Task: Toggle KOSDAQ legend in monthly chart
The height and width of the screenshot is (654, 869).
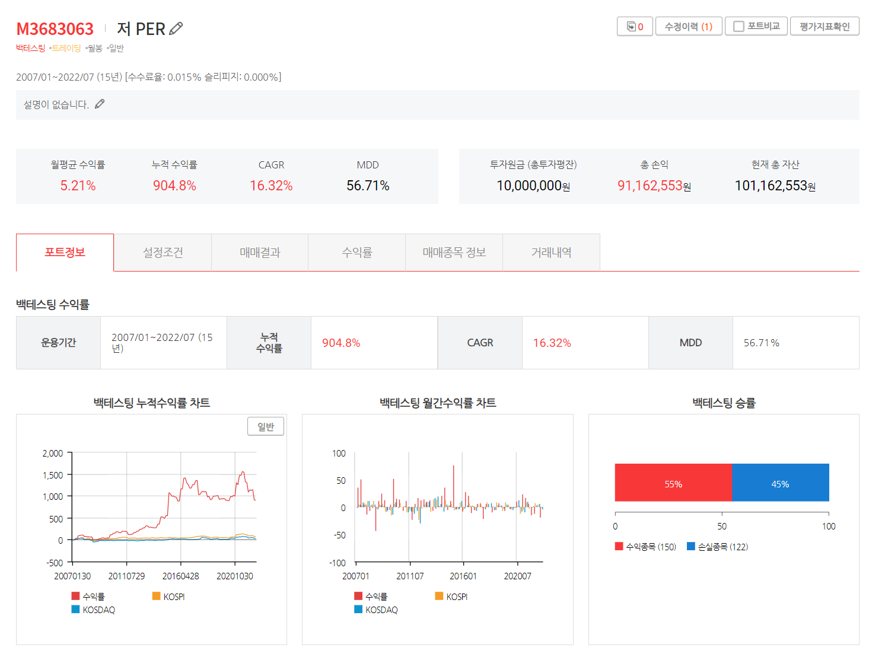Action: [376, 610]
